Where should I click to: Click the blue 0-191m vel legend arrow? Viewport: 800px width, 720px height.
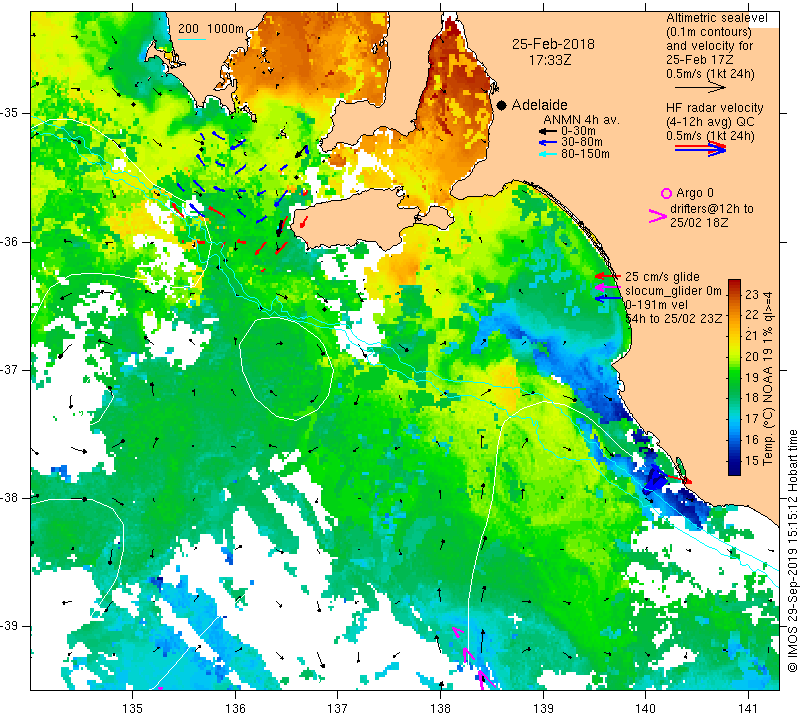[x=608, y=297]
